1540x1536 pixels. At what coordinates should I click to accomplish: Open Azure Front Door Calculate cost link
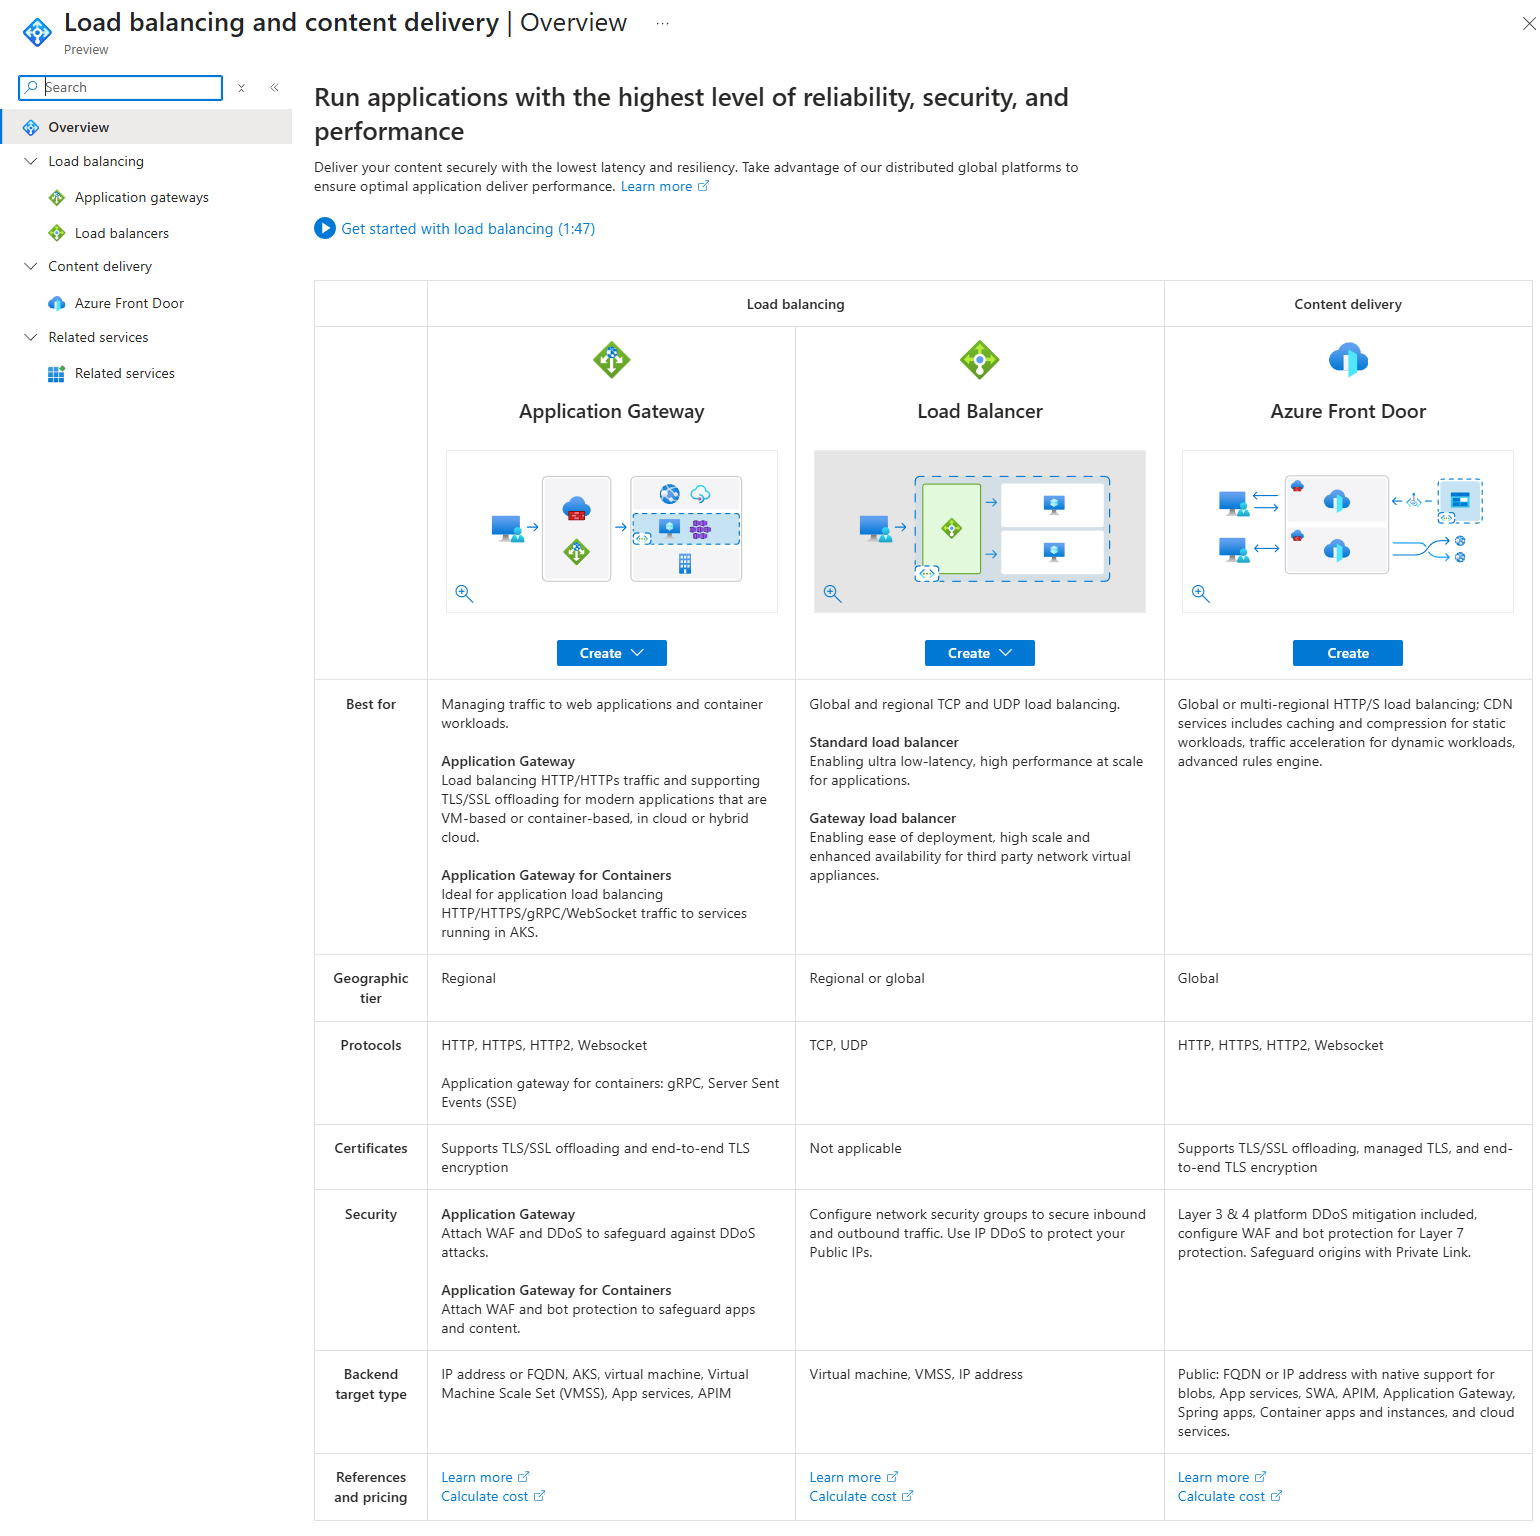click(1229, 1497)
